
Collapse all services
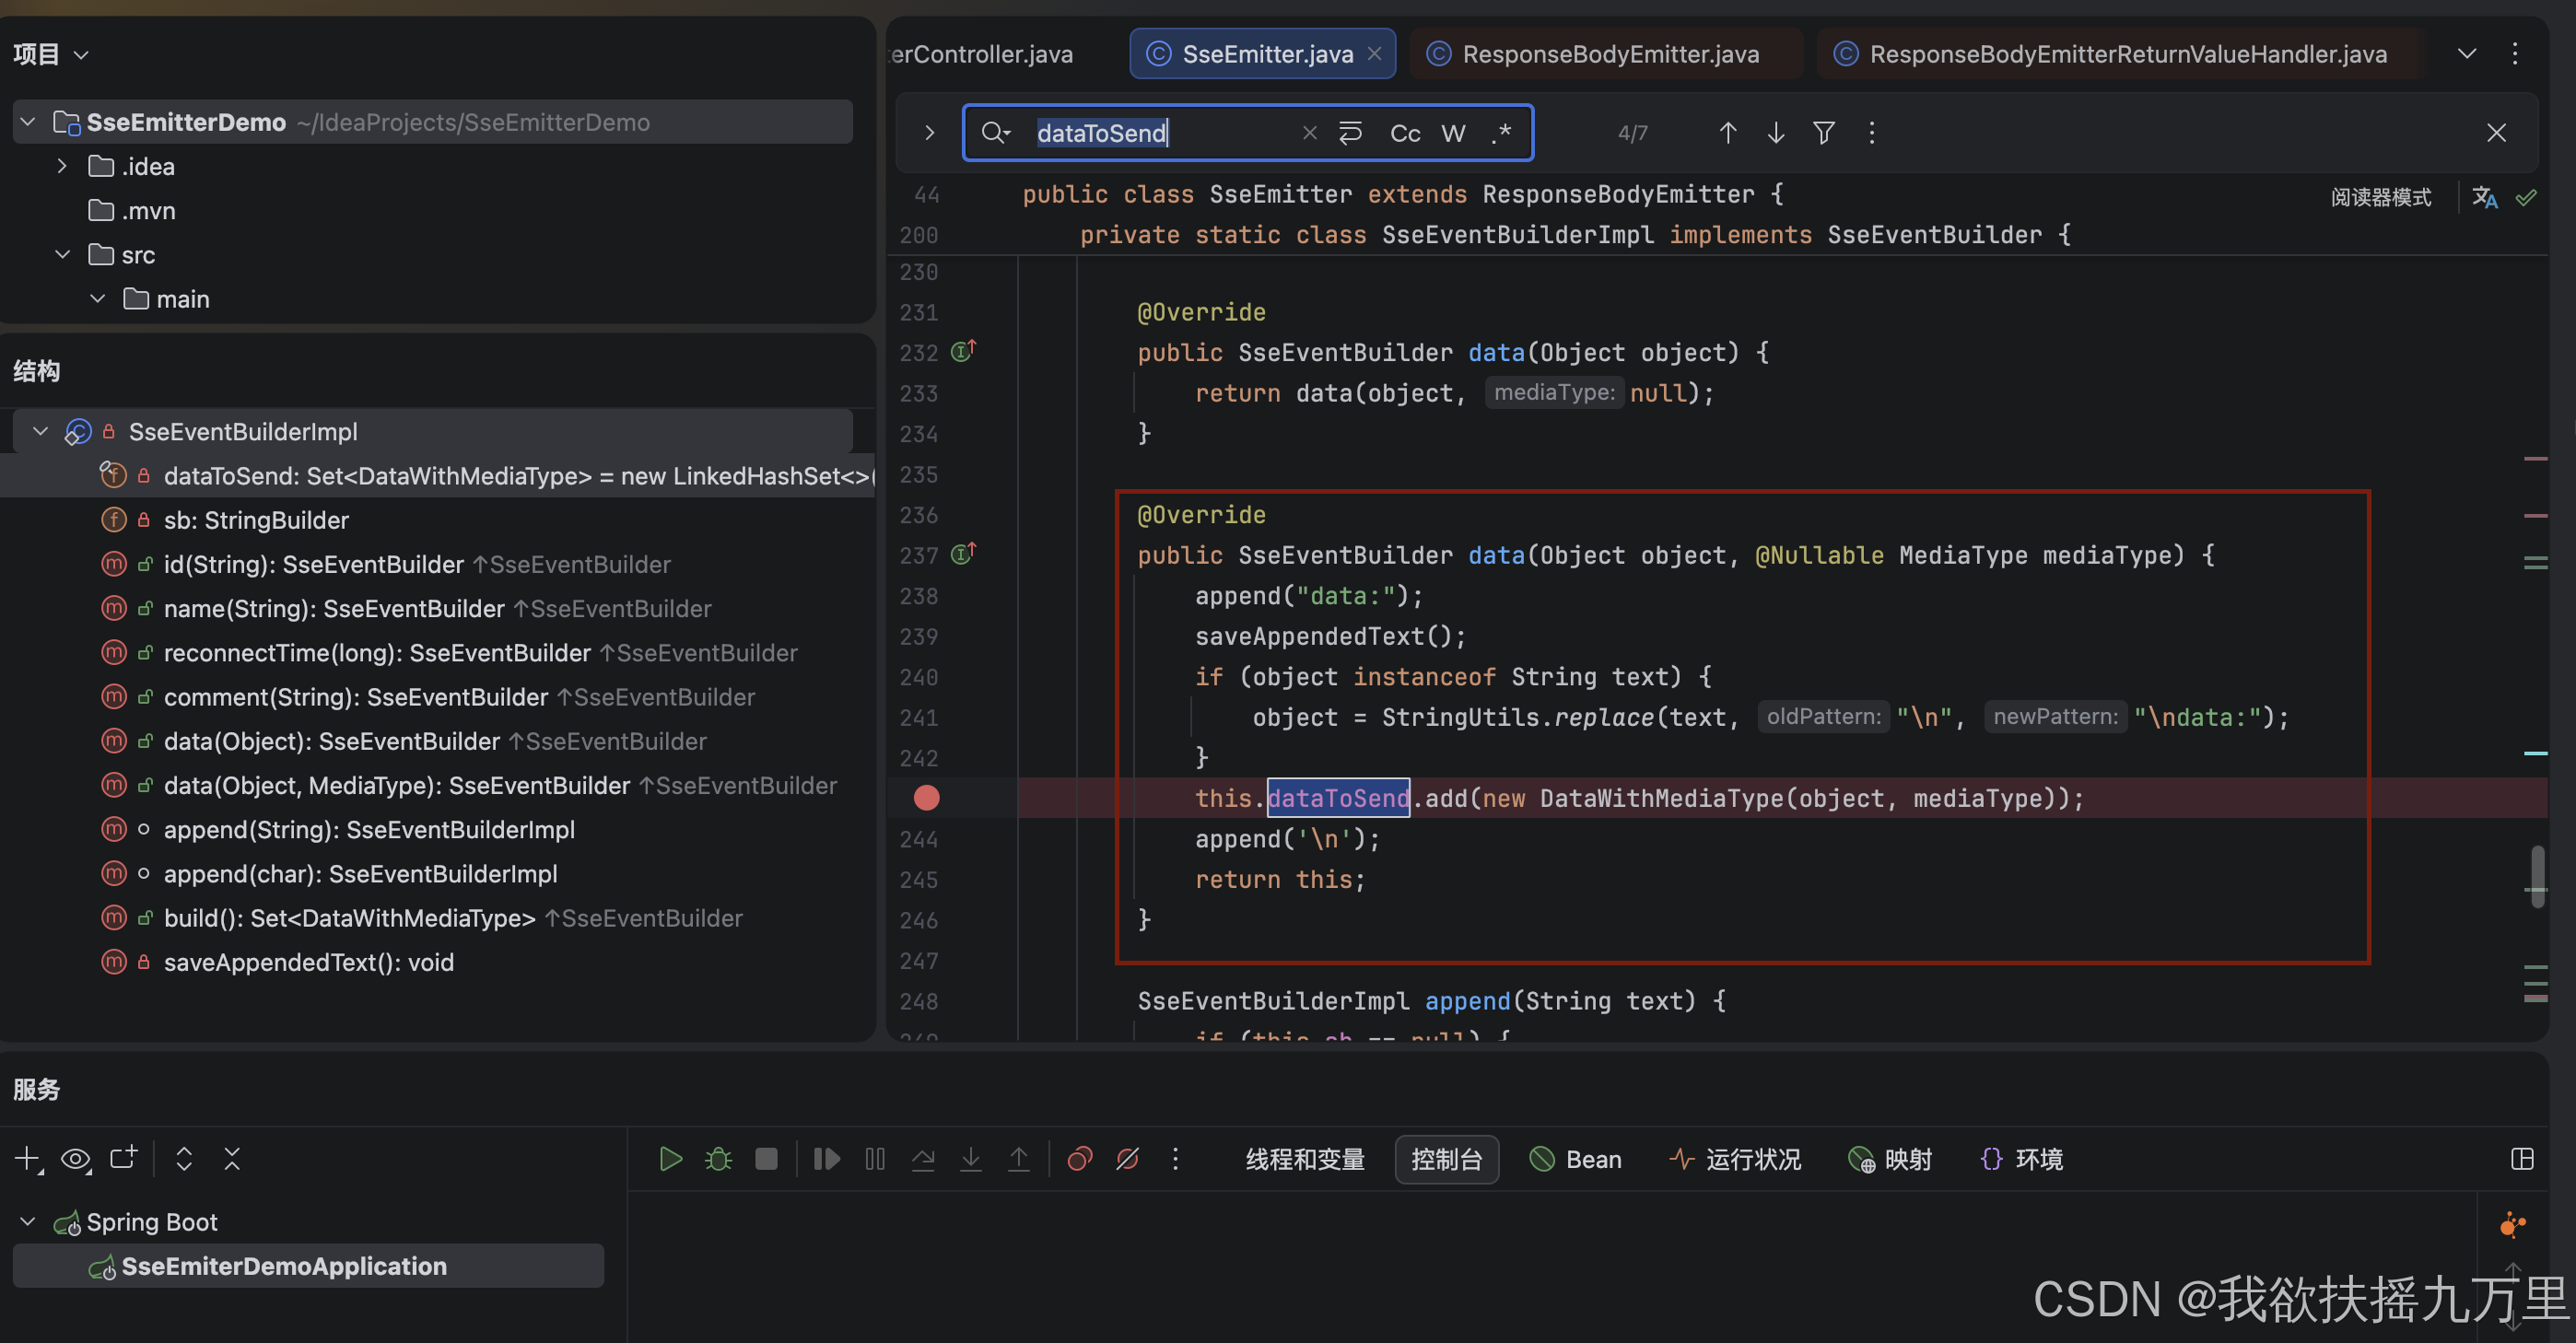point(232,1159)
